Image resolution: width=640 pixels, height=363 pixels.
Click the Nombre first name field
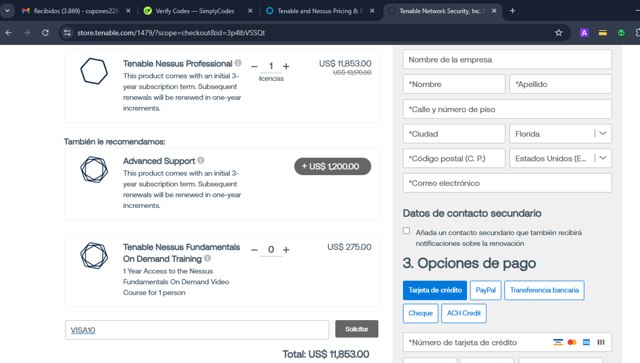(454, 84)
